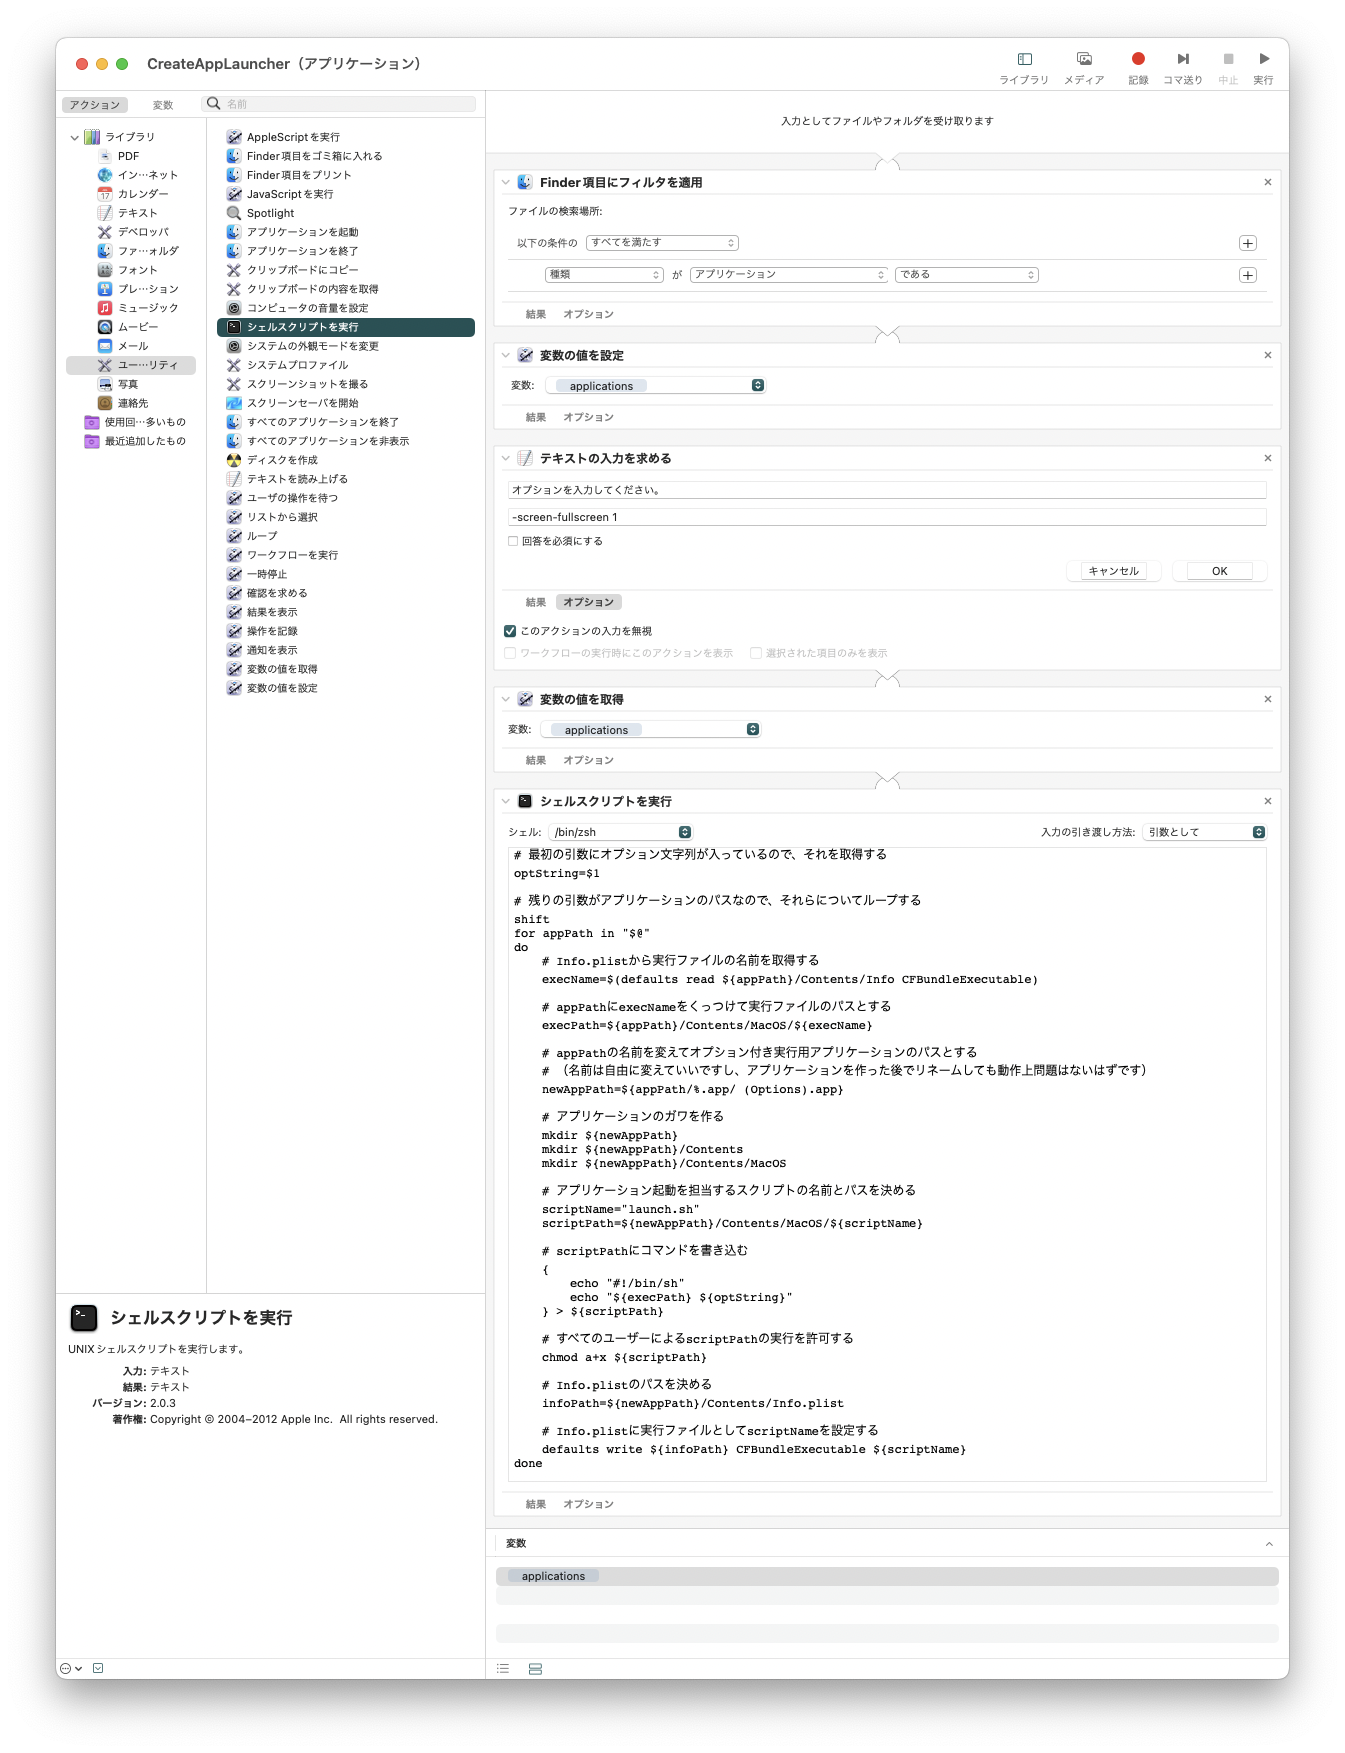Click the ライブラリ toolbar icon
Image resolution: width=1345 pixels, height=1753 pixels.
[x=1024, y=59]
